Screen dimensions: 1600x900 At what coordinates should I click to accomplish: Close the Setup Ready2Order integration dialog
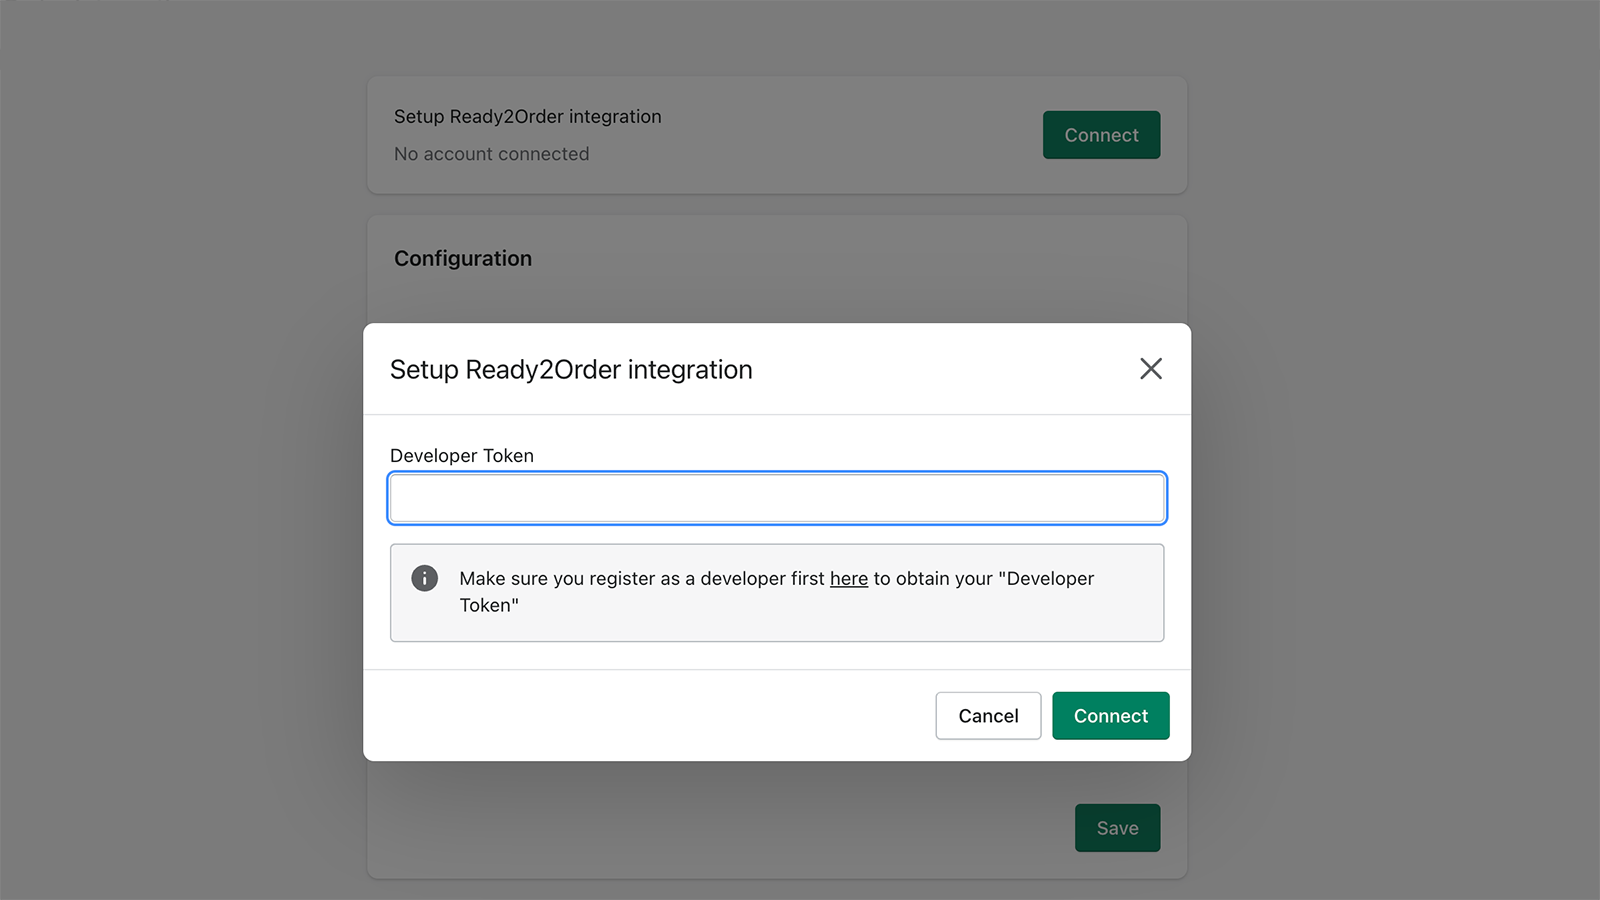(x=1151, y=369)
